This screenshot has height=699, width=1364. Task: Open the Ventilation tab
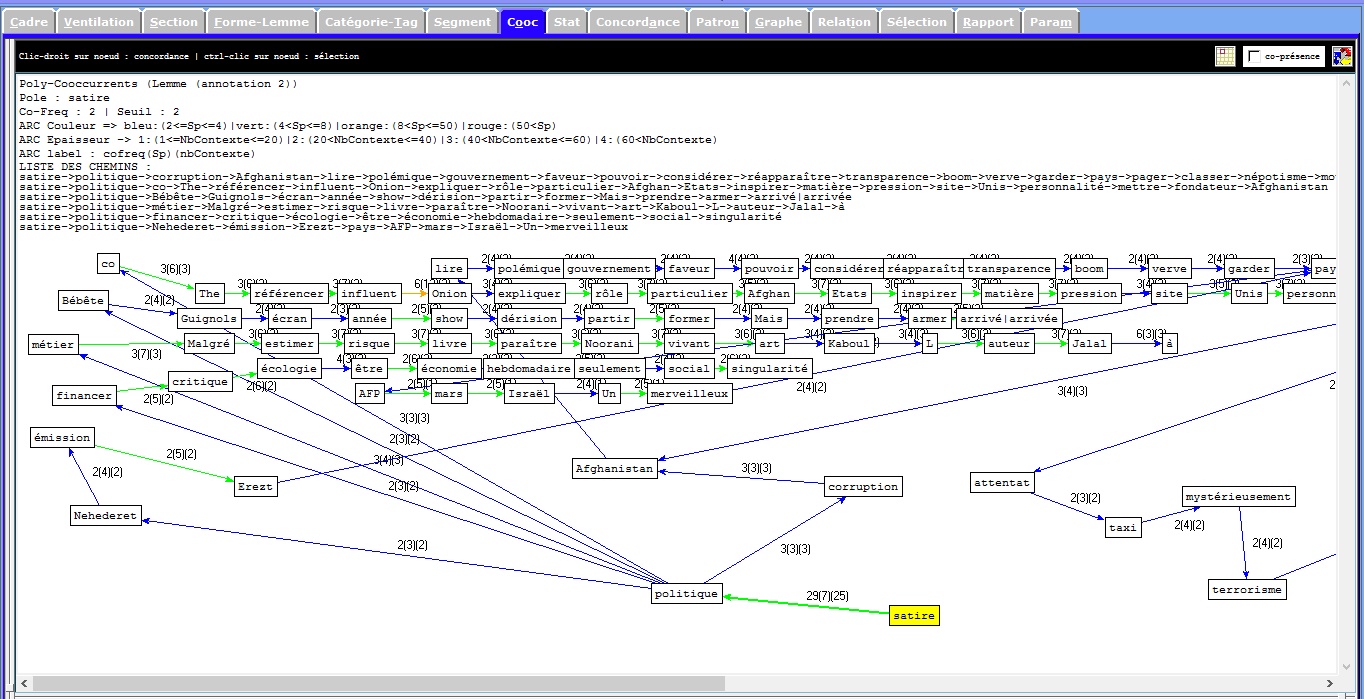pyautogui.click(x=98, y=22)
